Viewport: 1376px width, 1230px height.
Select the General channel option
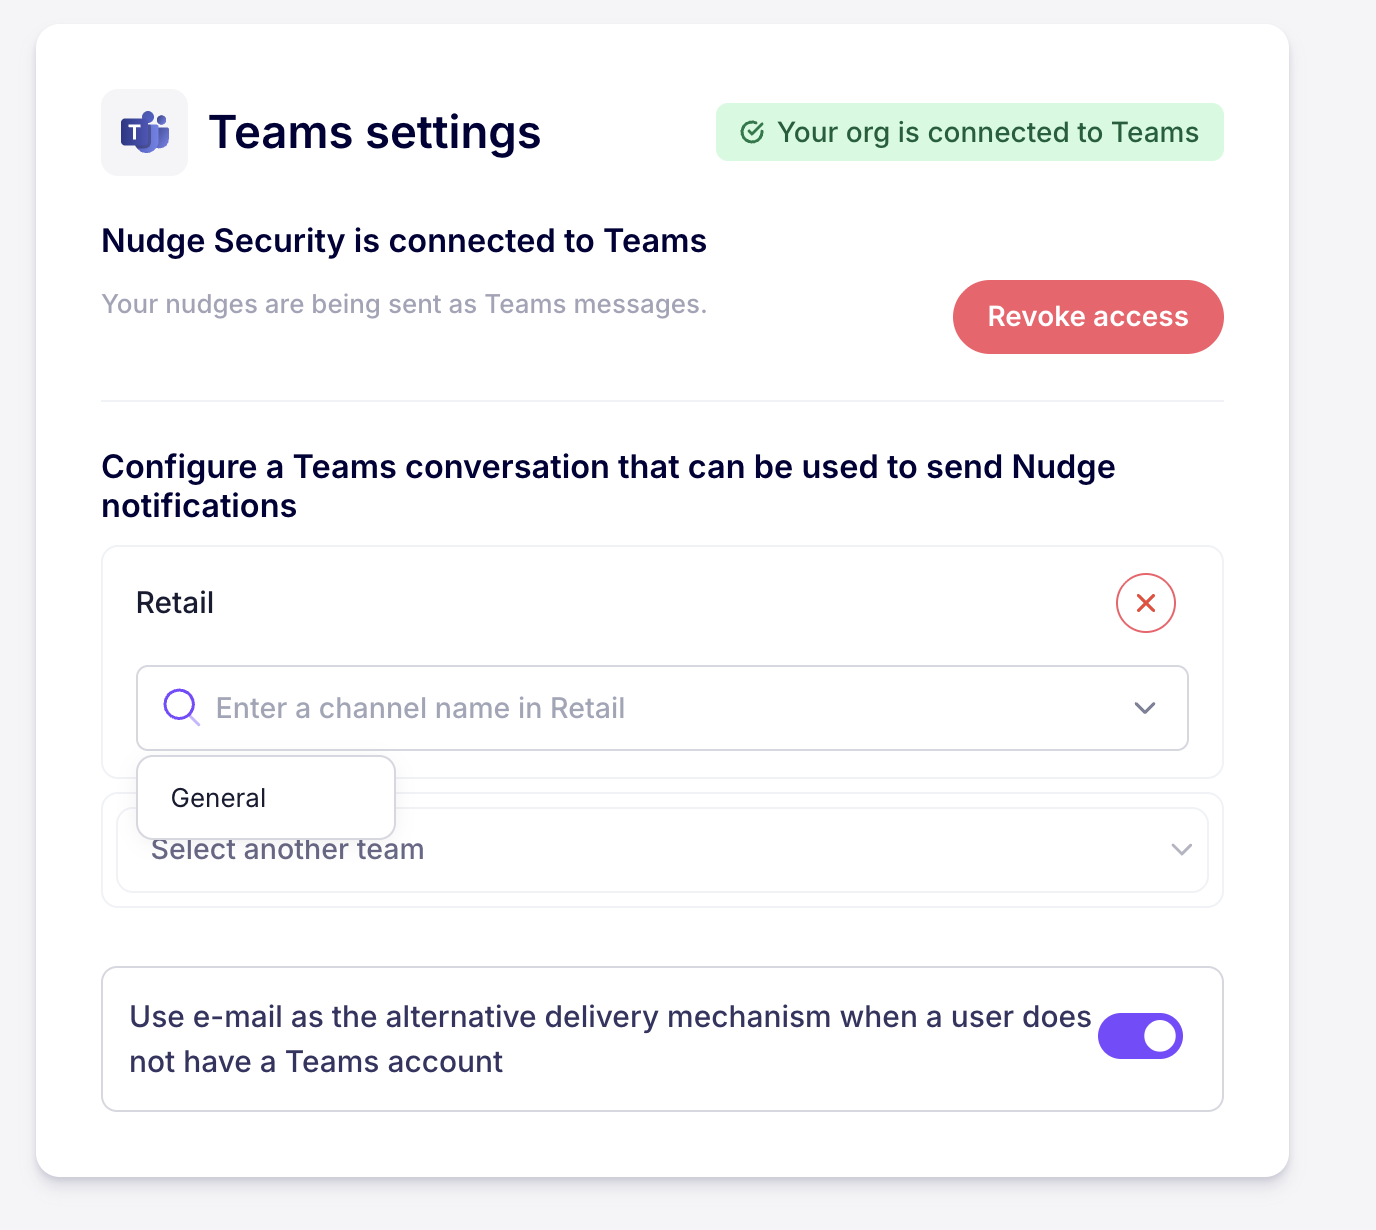point(219,798)
